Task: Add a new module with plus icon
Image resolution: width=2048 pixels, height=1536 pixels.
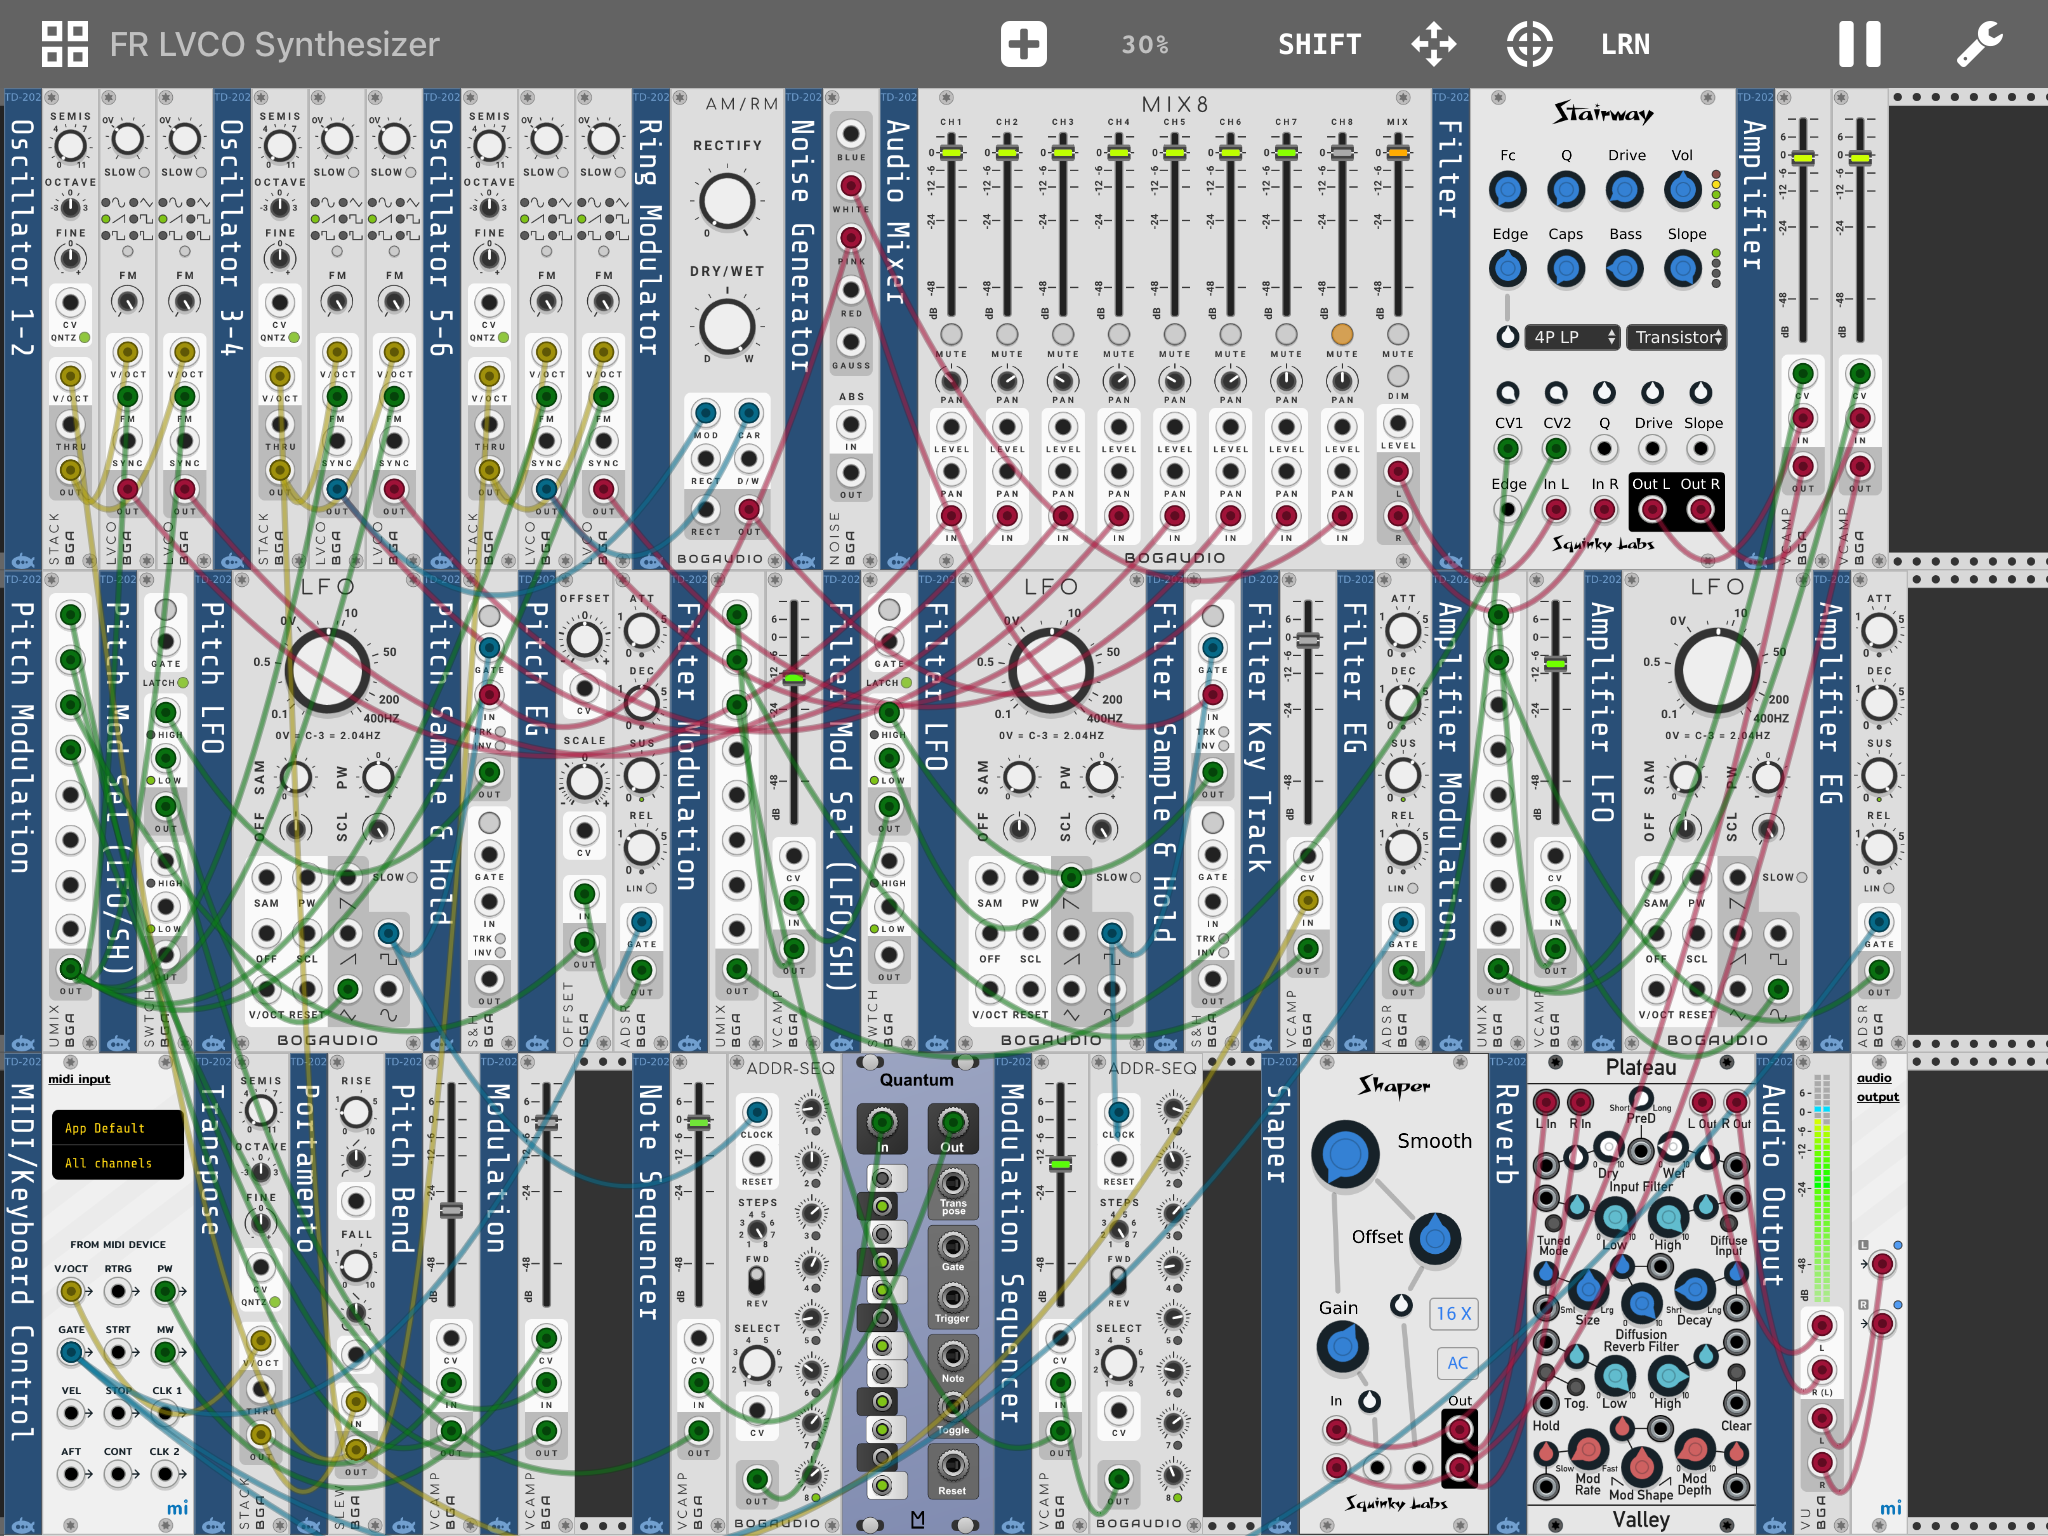Action: click(1023, 44)
